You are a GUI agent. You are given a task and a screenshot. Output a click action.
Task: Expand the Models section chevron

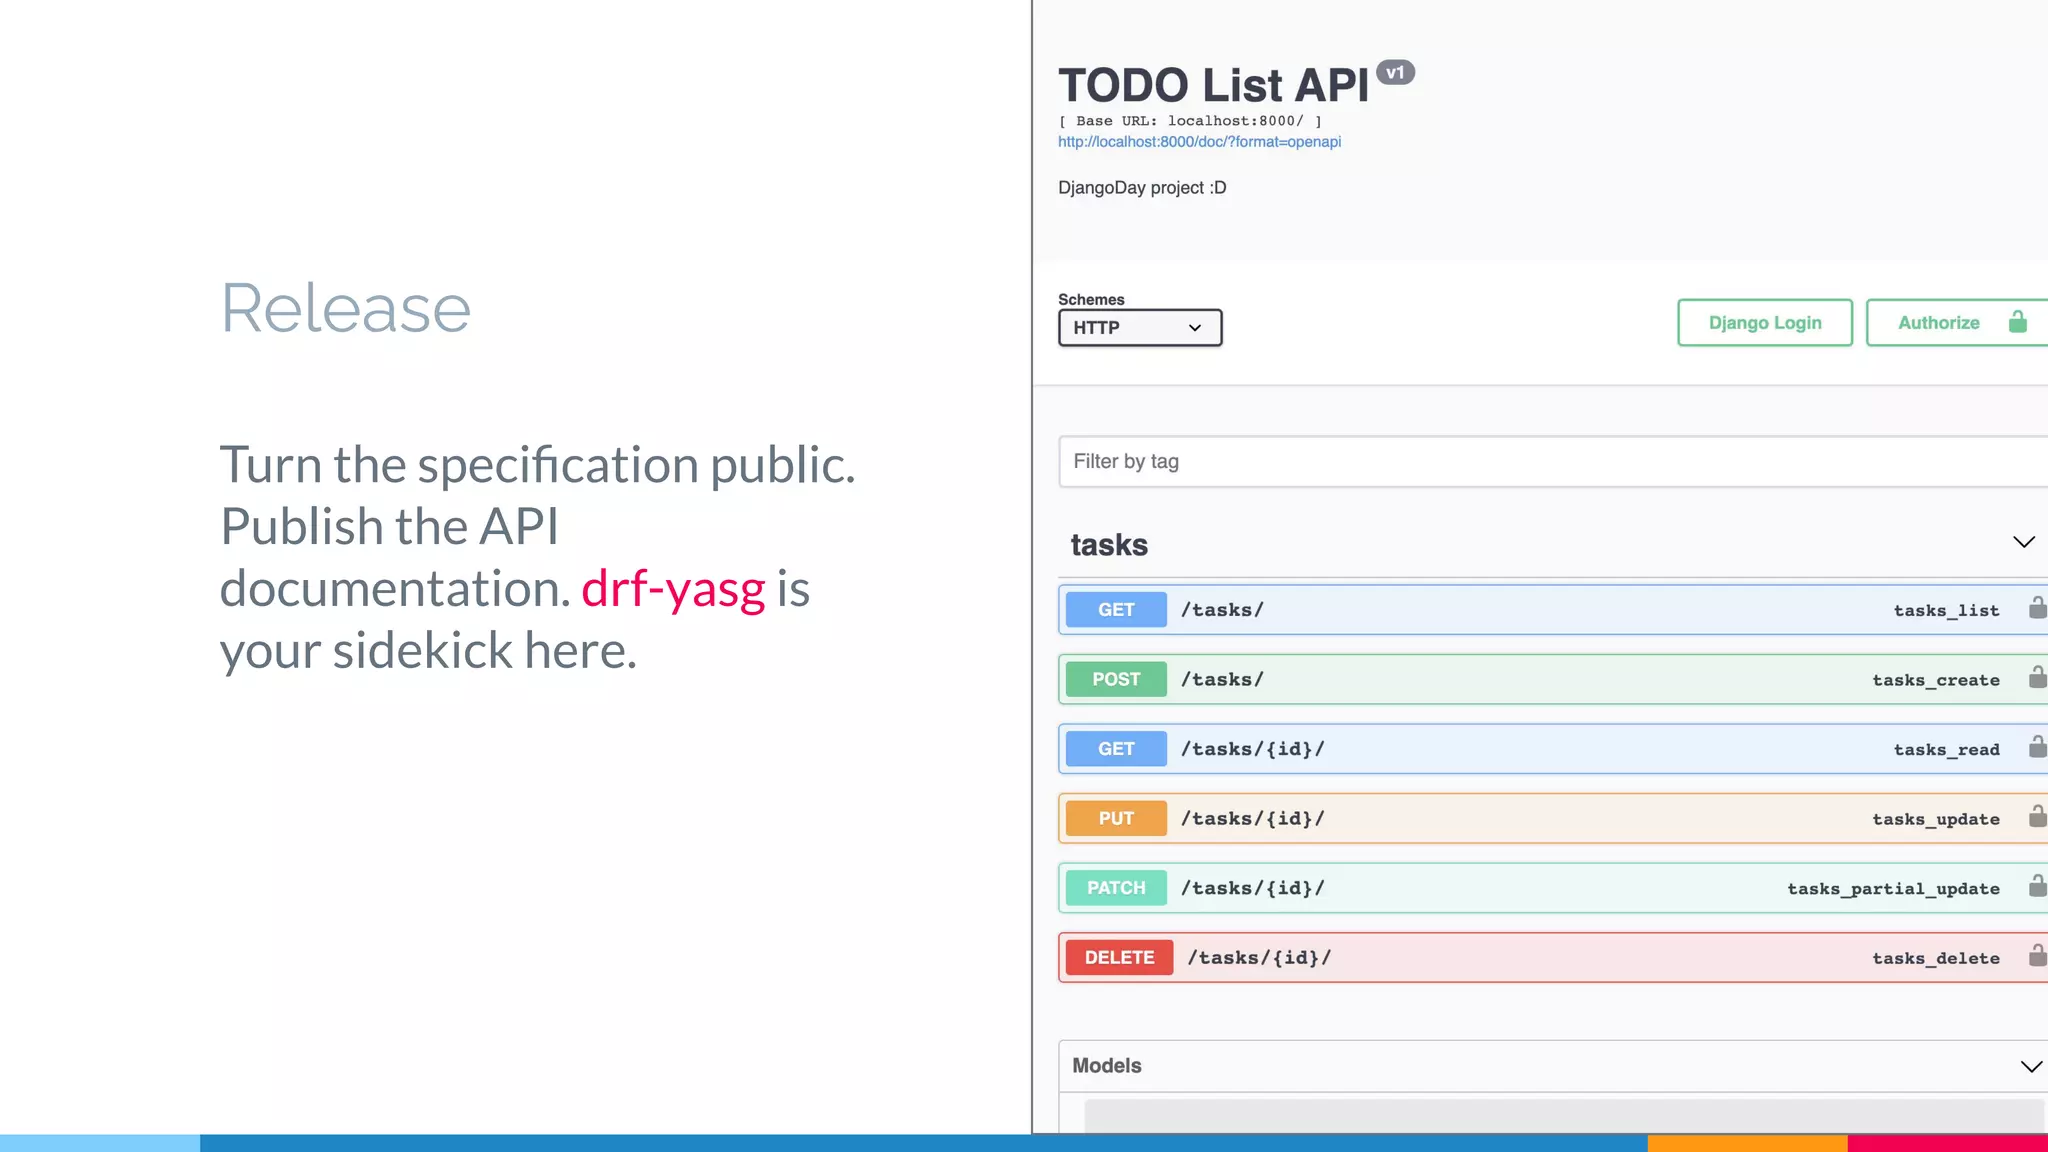point(2030,1067)
